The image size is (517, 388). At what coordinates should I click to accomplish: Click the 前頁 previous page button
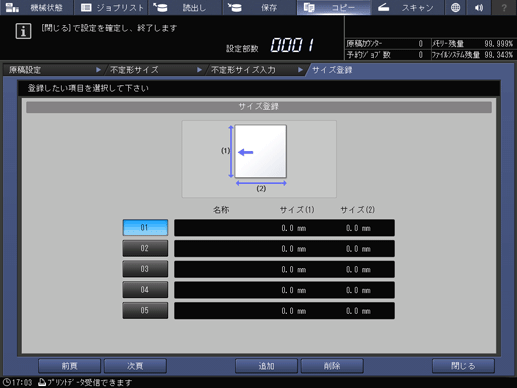click(69, 366)
